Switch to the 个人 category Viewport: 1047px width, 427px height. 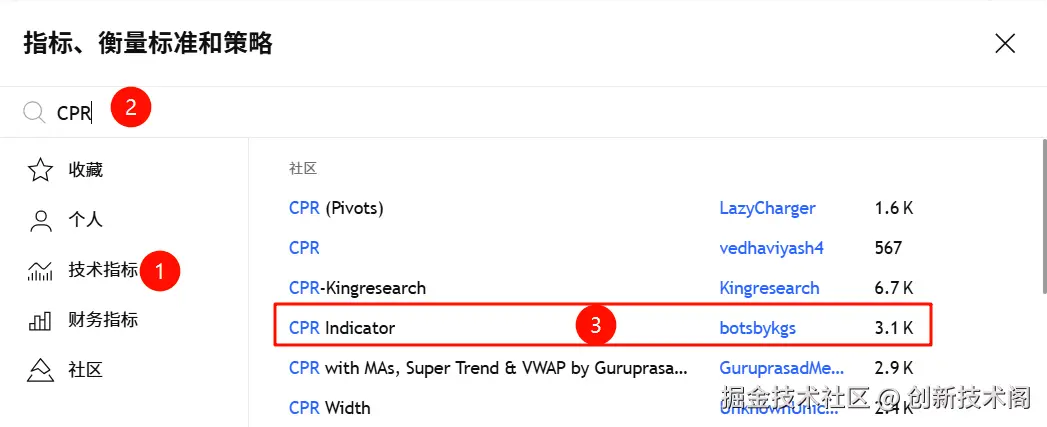point(86,220)
